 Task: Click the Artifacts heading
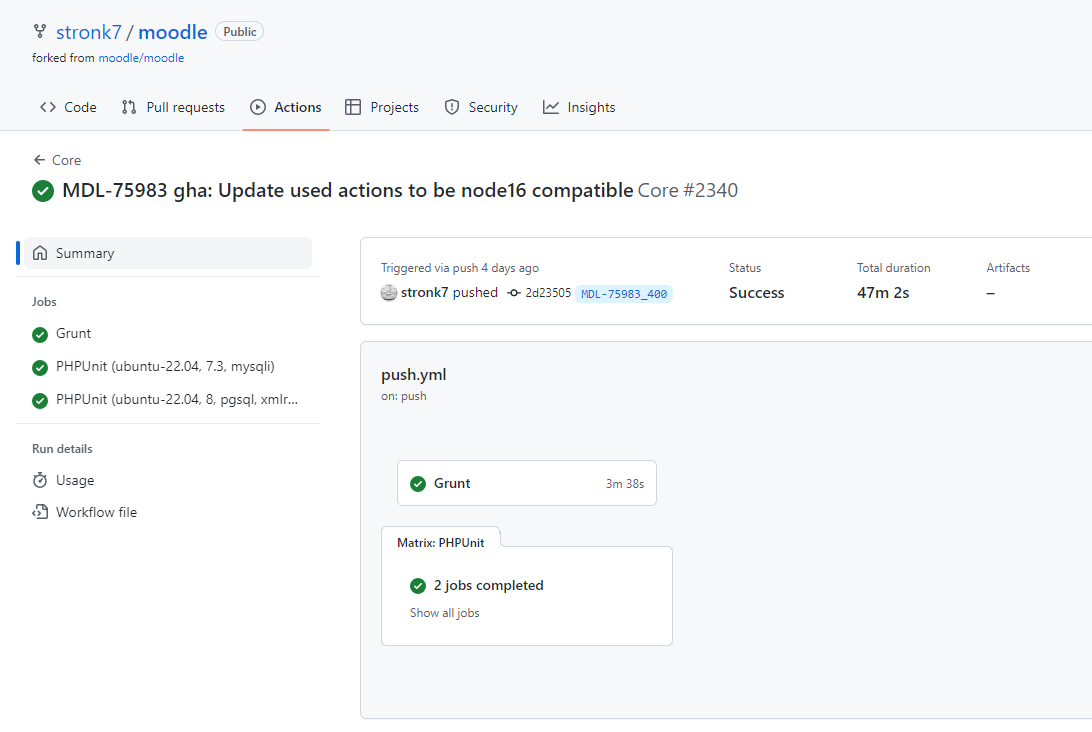[1008, 268]
